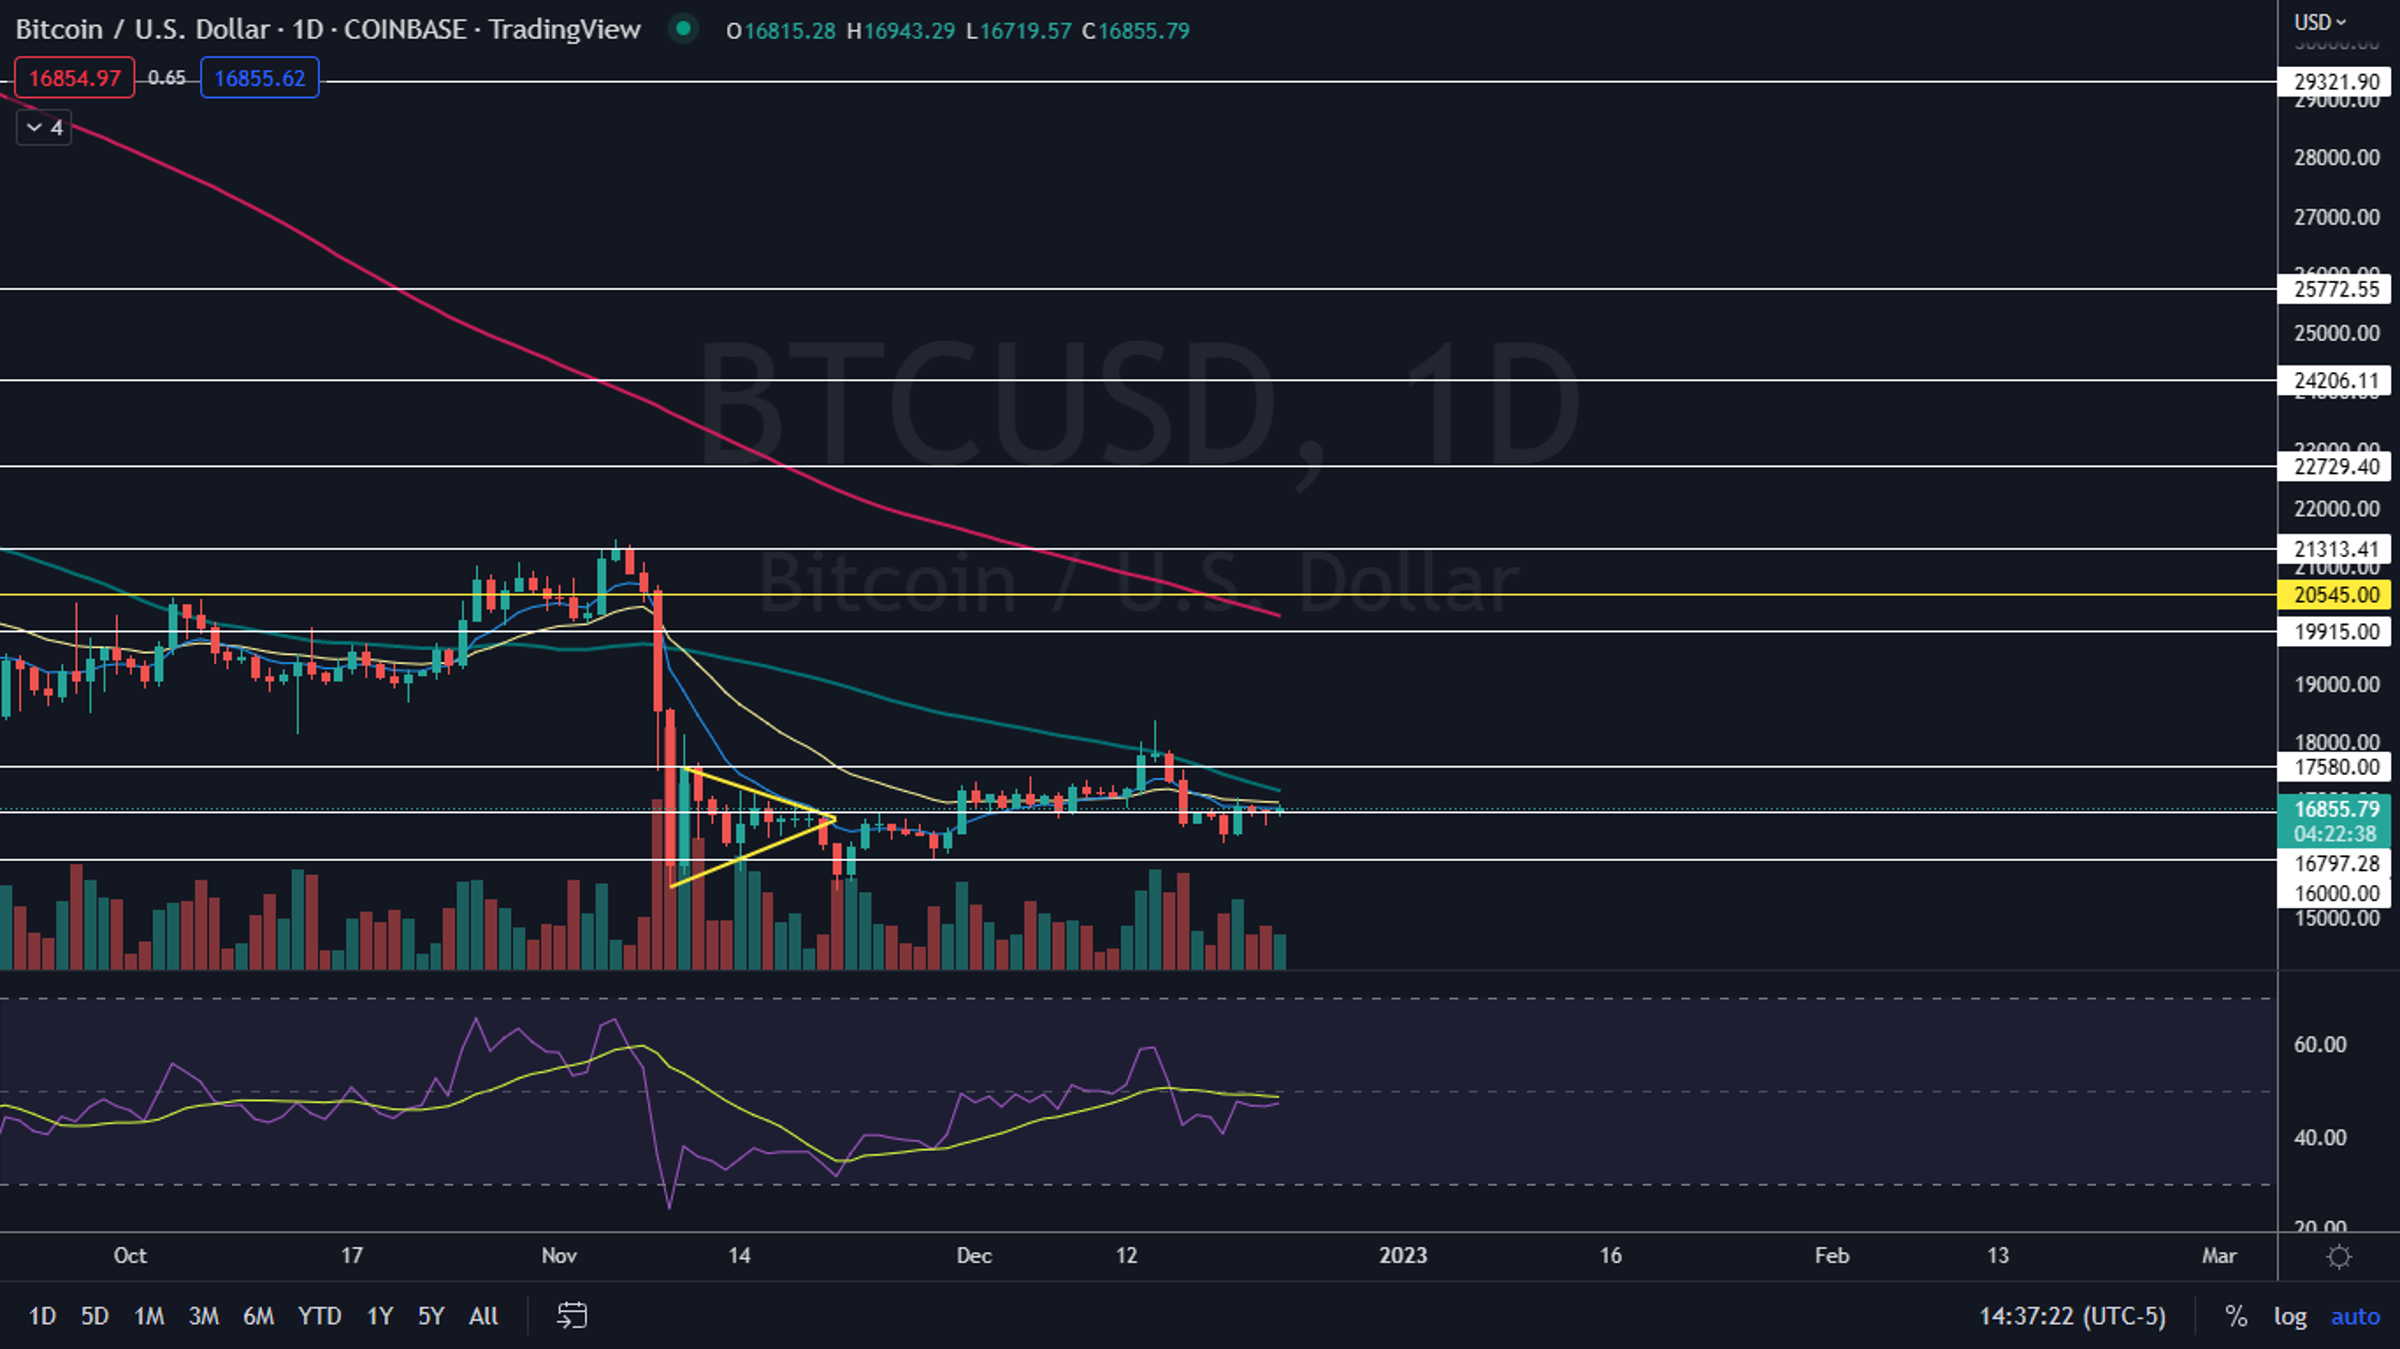This screenshot has height=1349, width=2400.
Task: Toggle log scale mode
Action: coord(2289,1316)
